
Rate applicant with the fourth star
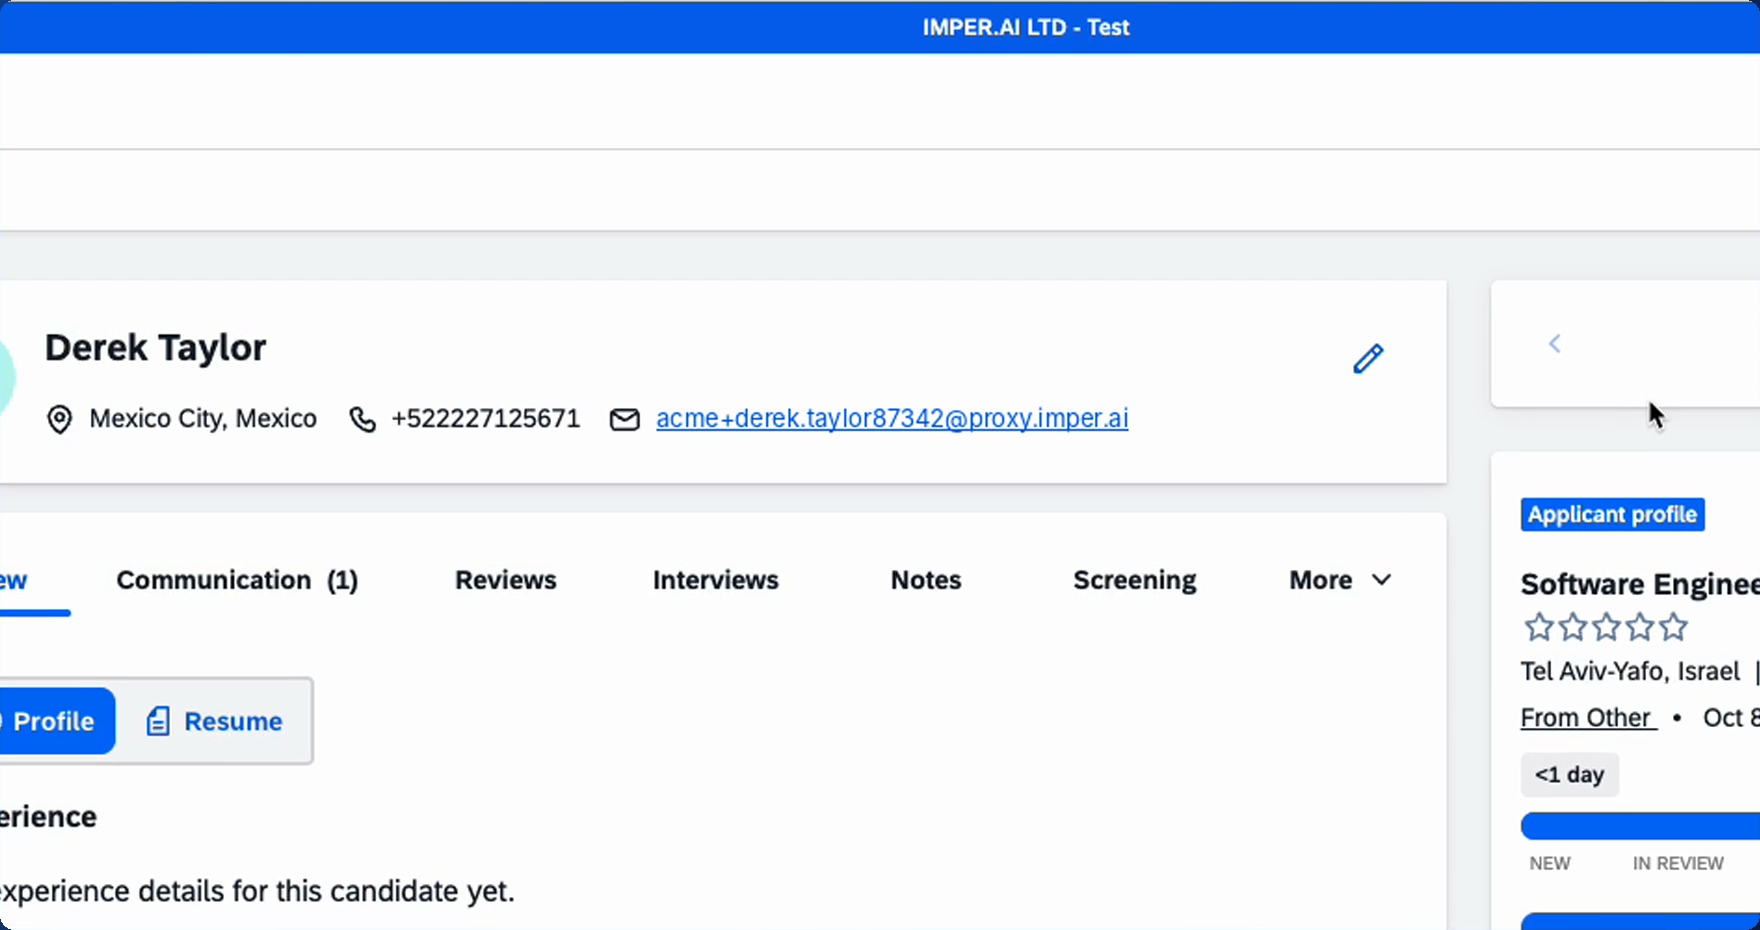[1640, 627]
